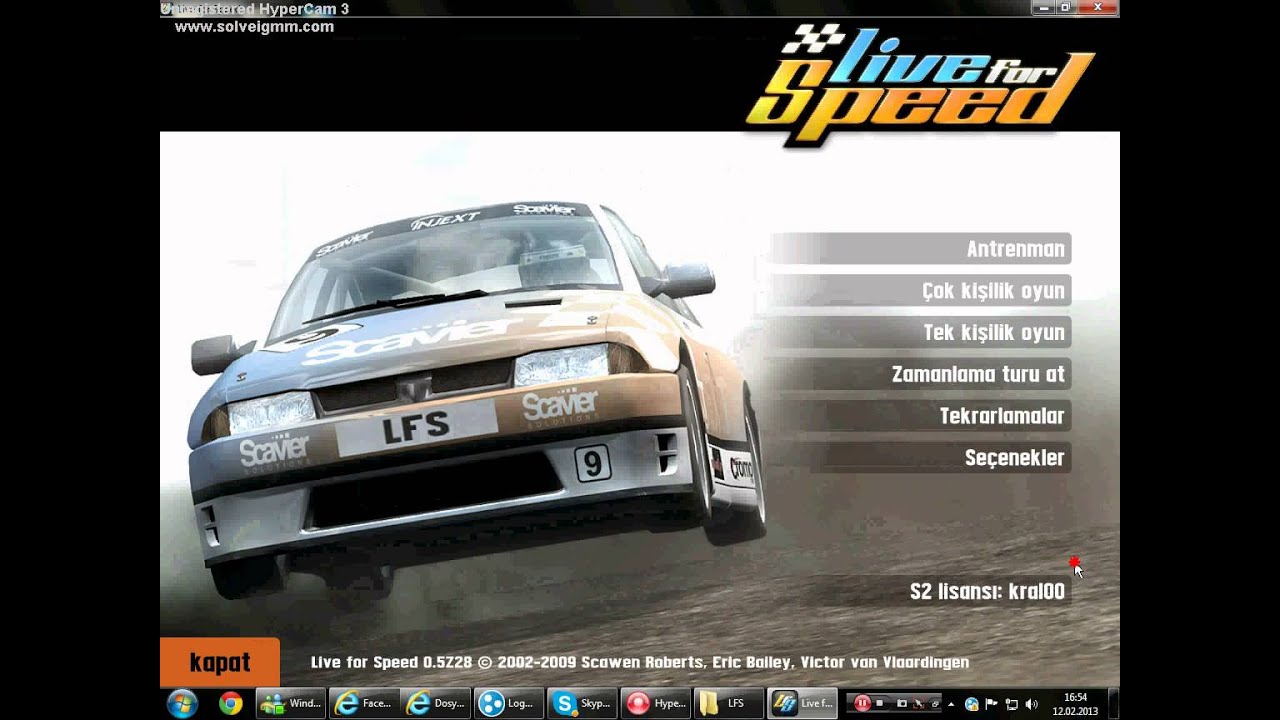Viewport: 1280px width, 720px height.
Task: Switch to Skype on the taskbar
Action: pyautogui.click(x=583, y=703)
